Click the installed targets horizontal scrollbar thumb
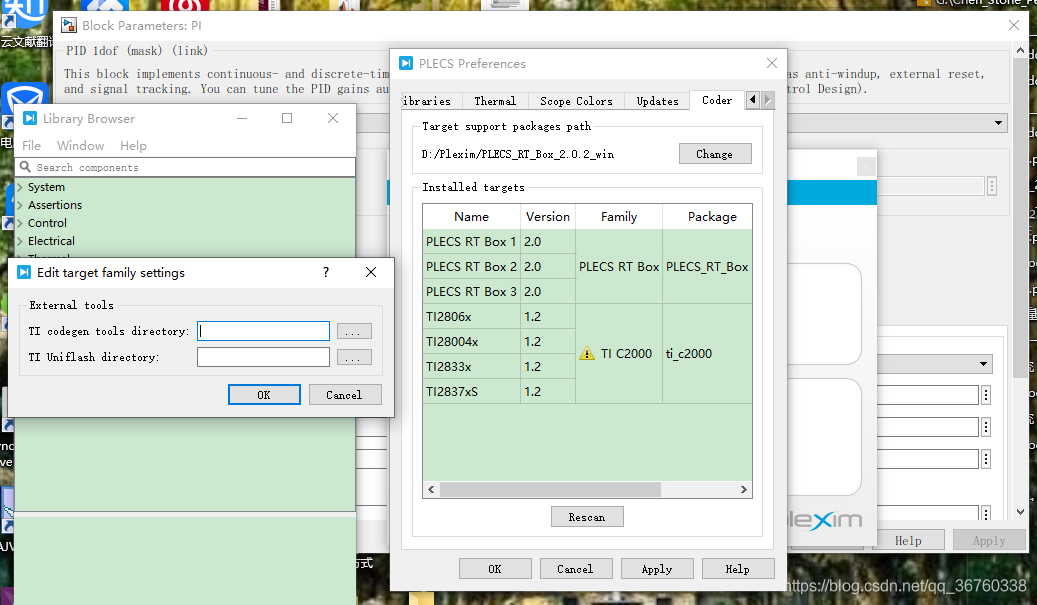Screen dimensions: 1037x605 point(550,489)
